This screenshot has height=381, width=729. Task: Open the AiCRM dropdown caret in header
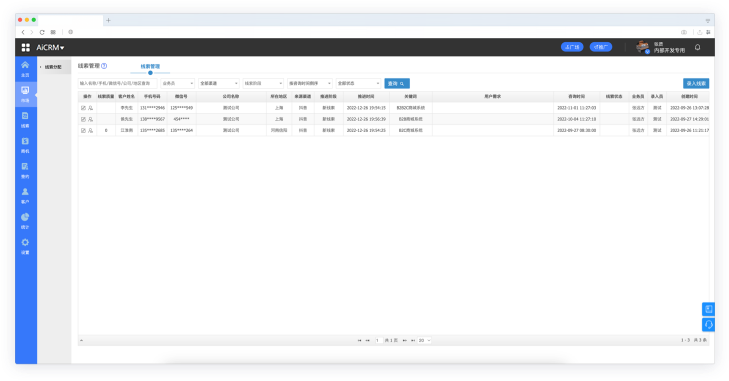(x=62, y=48)
